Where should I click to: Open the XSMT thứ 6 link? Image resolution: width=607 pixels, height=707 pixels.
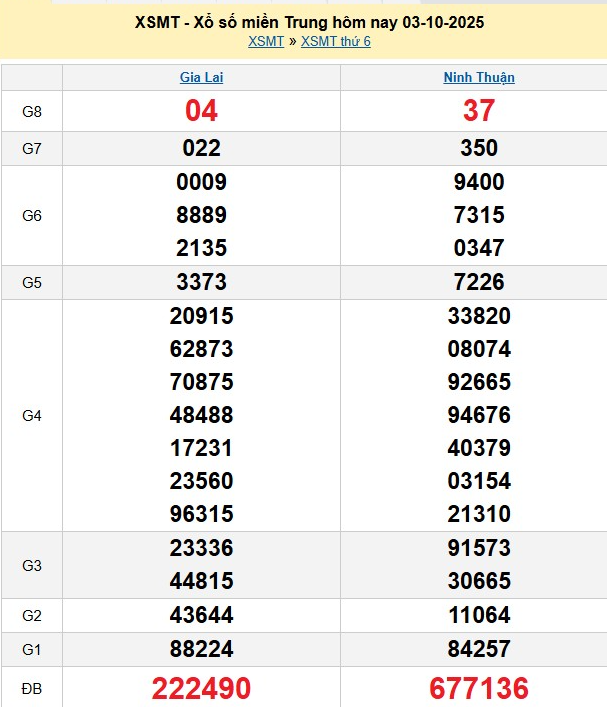pyautogui.click(x=335, y=41)
